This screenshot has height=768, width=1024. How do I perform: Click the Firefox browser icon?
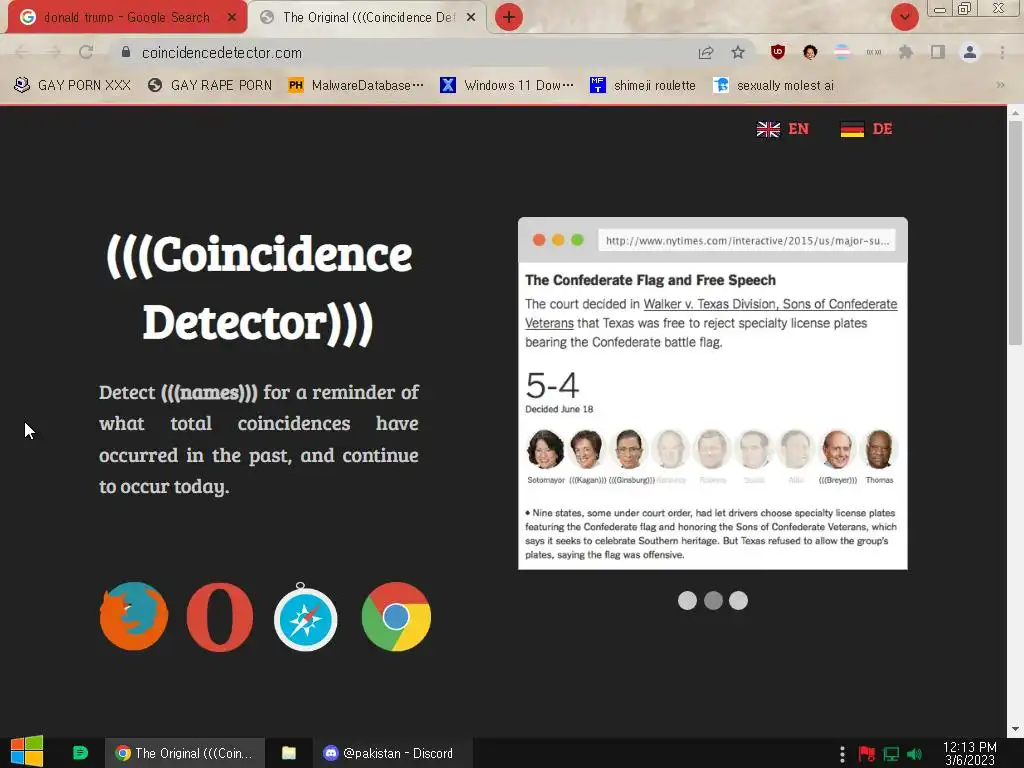[134, 616]
